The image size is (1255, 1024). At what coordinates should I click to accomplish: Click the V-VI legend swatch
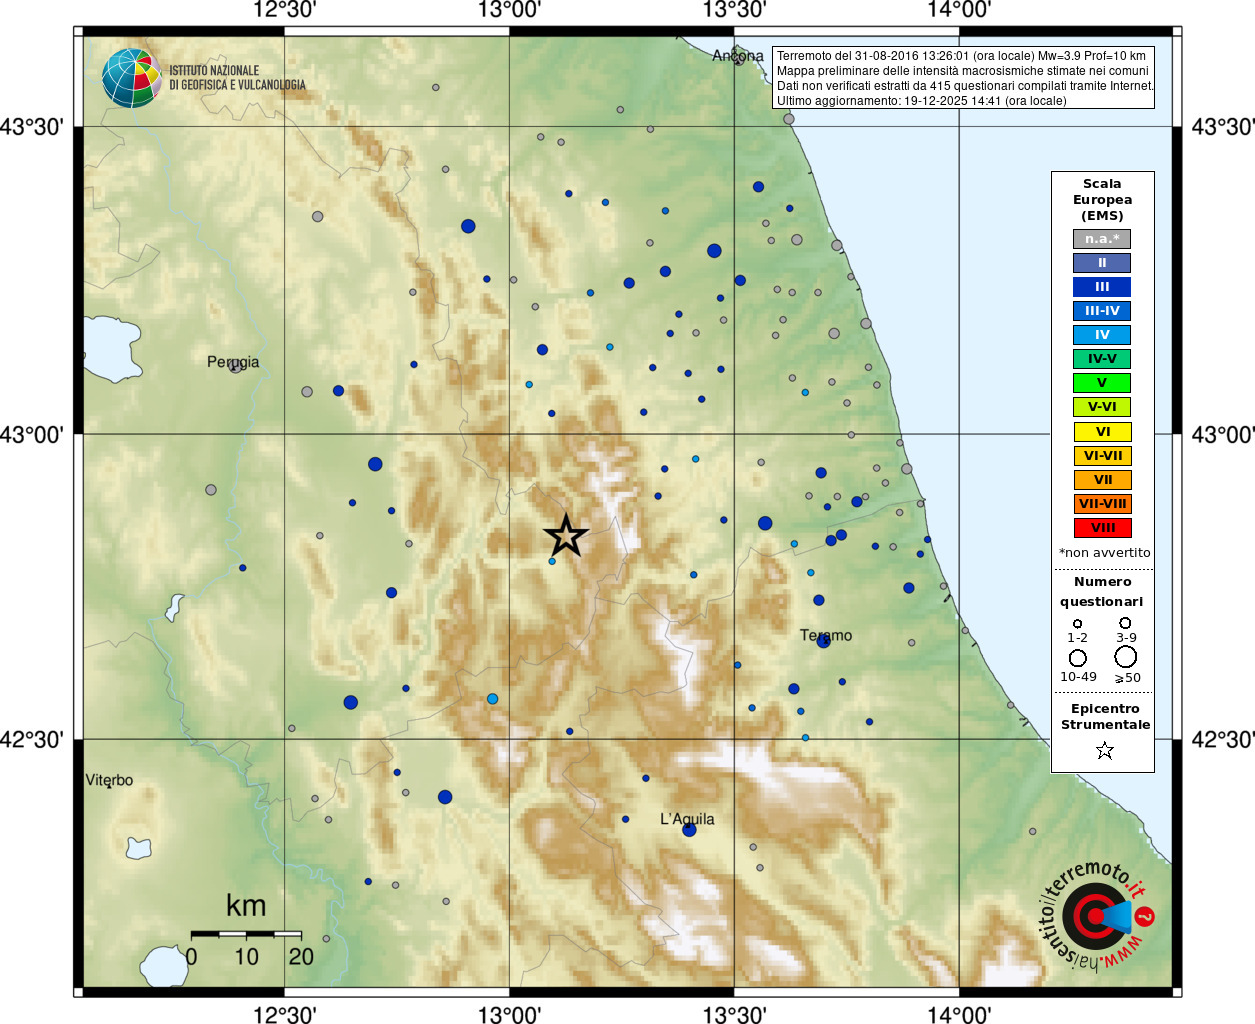(1102, 407)
